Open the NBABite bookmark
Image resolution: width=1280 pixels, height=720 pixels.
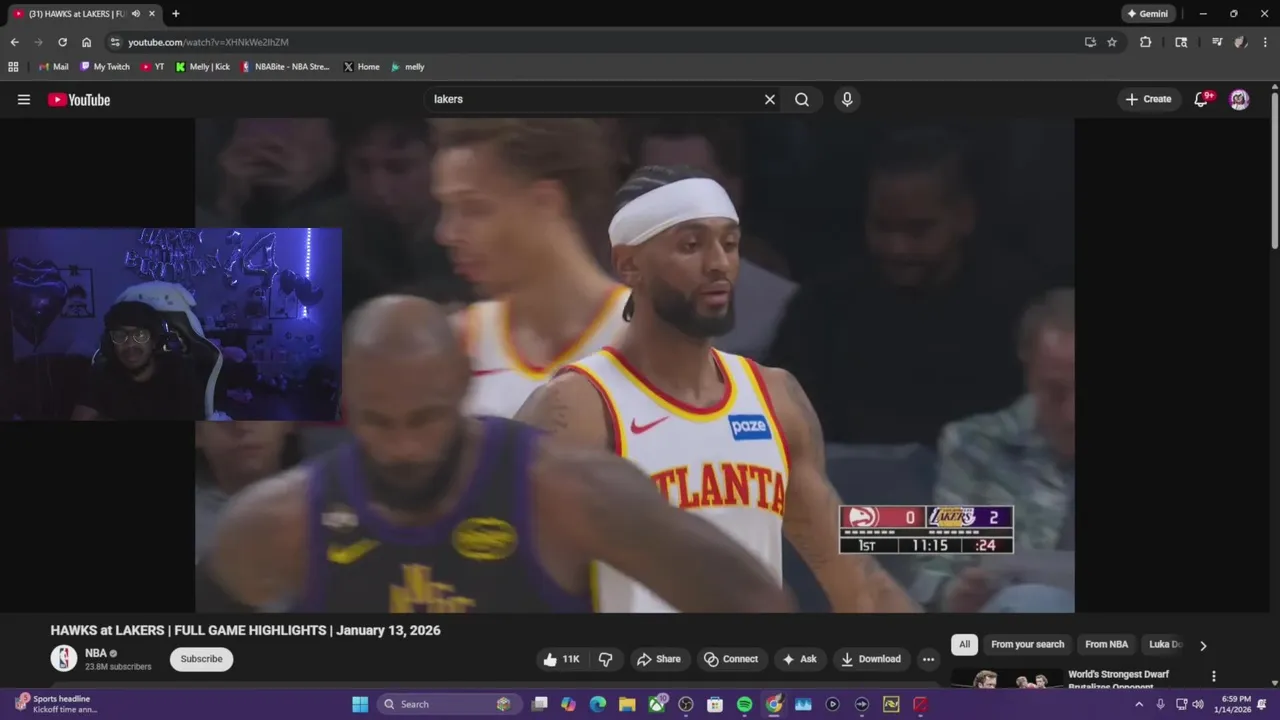click(285, 67)
